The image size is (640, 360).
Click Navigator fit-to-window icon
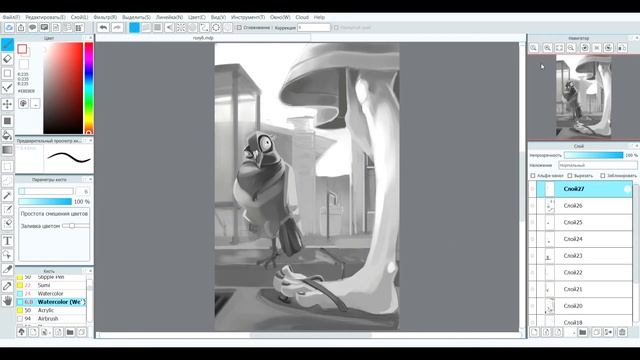point(559,48)
